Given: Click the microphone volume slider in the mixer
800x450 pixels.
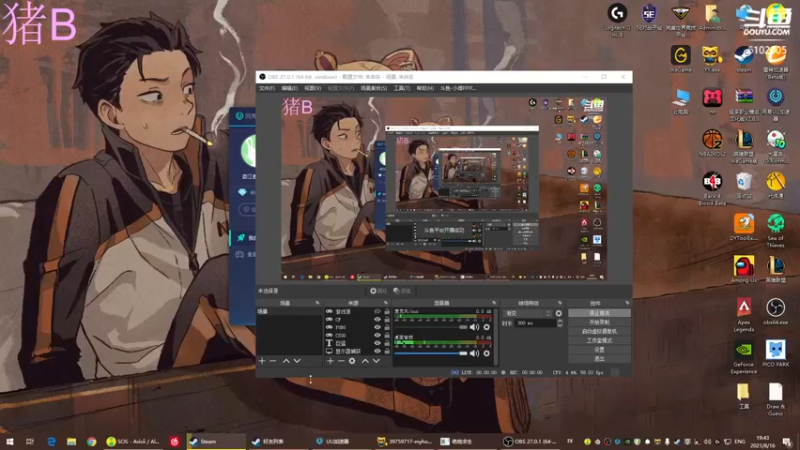Looking at the screenshot, I should pyautogui.click(x=431, y=327).
